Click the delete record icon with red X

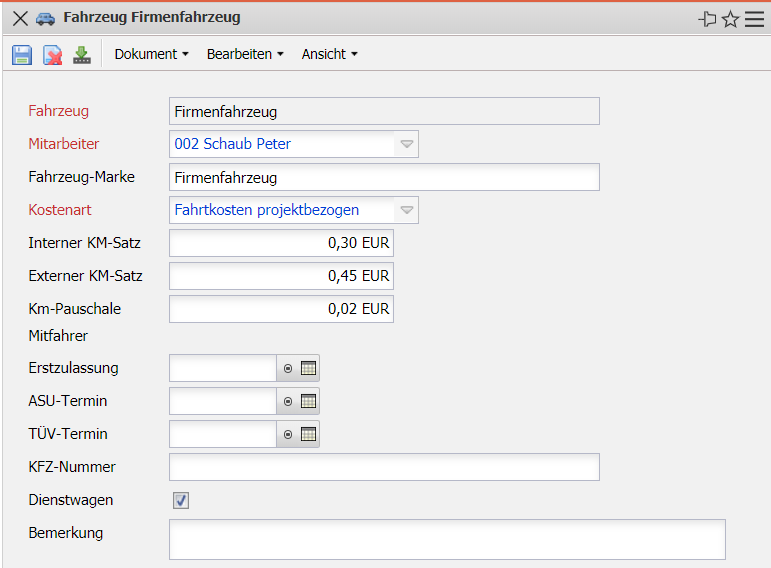pyautogui.click(x=52, y=55)
